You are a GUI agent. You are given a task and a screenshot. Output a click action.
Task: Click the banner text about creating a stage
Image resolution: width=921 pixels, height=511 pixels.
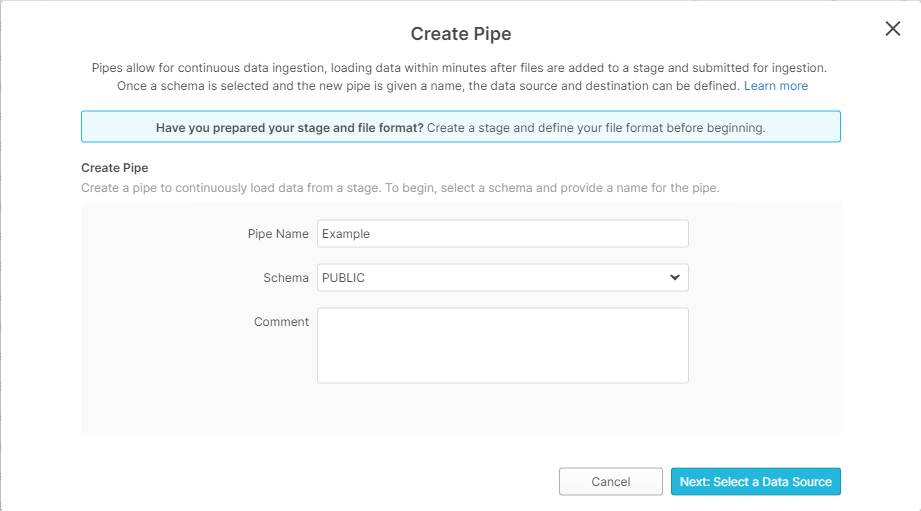(595, 128)
